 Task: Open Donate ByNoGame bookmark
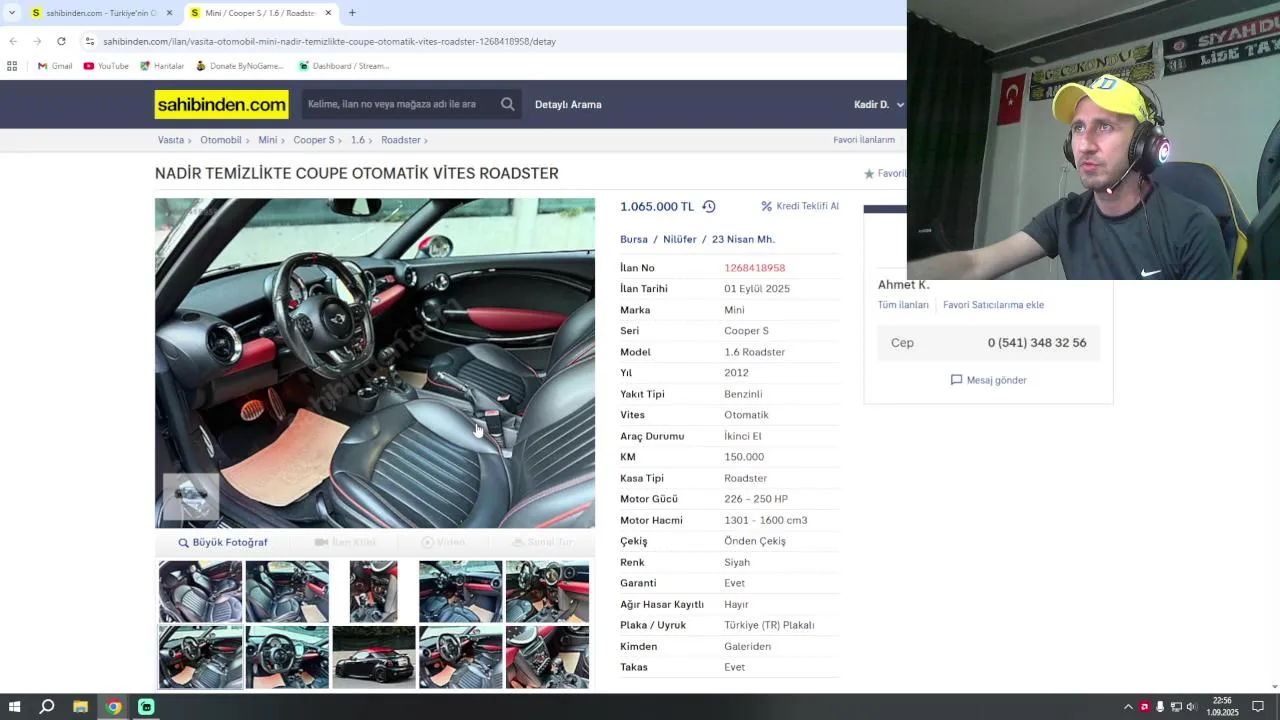tap(240, 66)
